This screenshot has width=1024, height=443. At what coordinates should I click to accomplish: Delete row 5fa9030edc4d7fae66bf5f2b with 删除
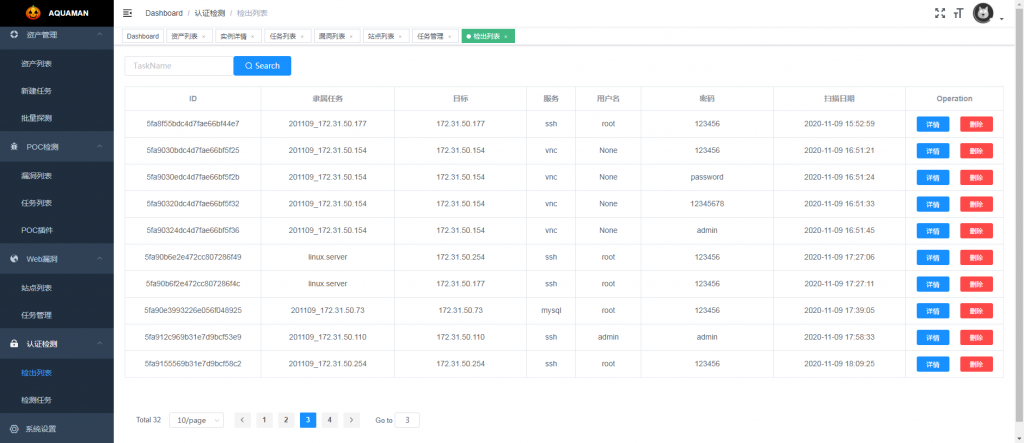[976, 178]
